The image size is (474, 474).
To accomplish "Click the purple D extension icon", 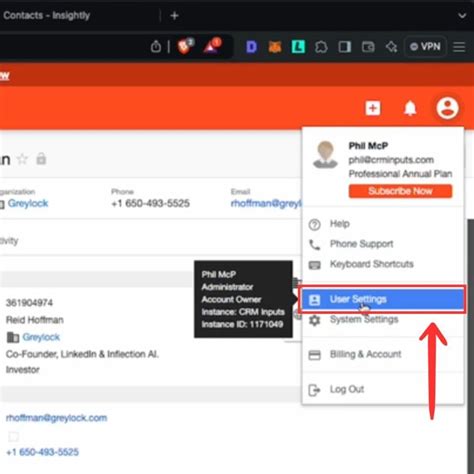I will [251, 47].
